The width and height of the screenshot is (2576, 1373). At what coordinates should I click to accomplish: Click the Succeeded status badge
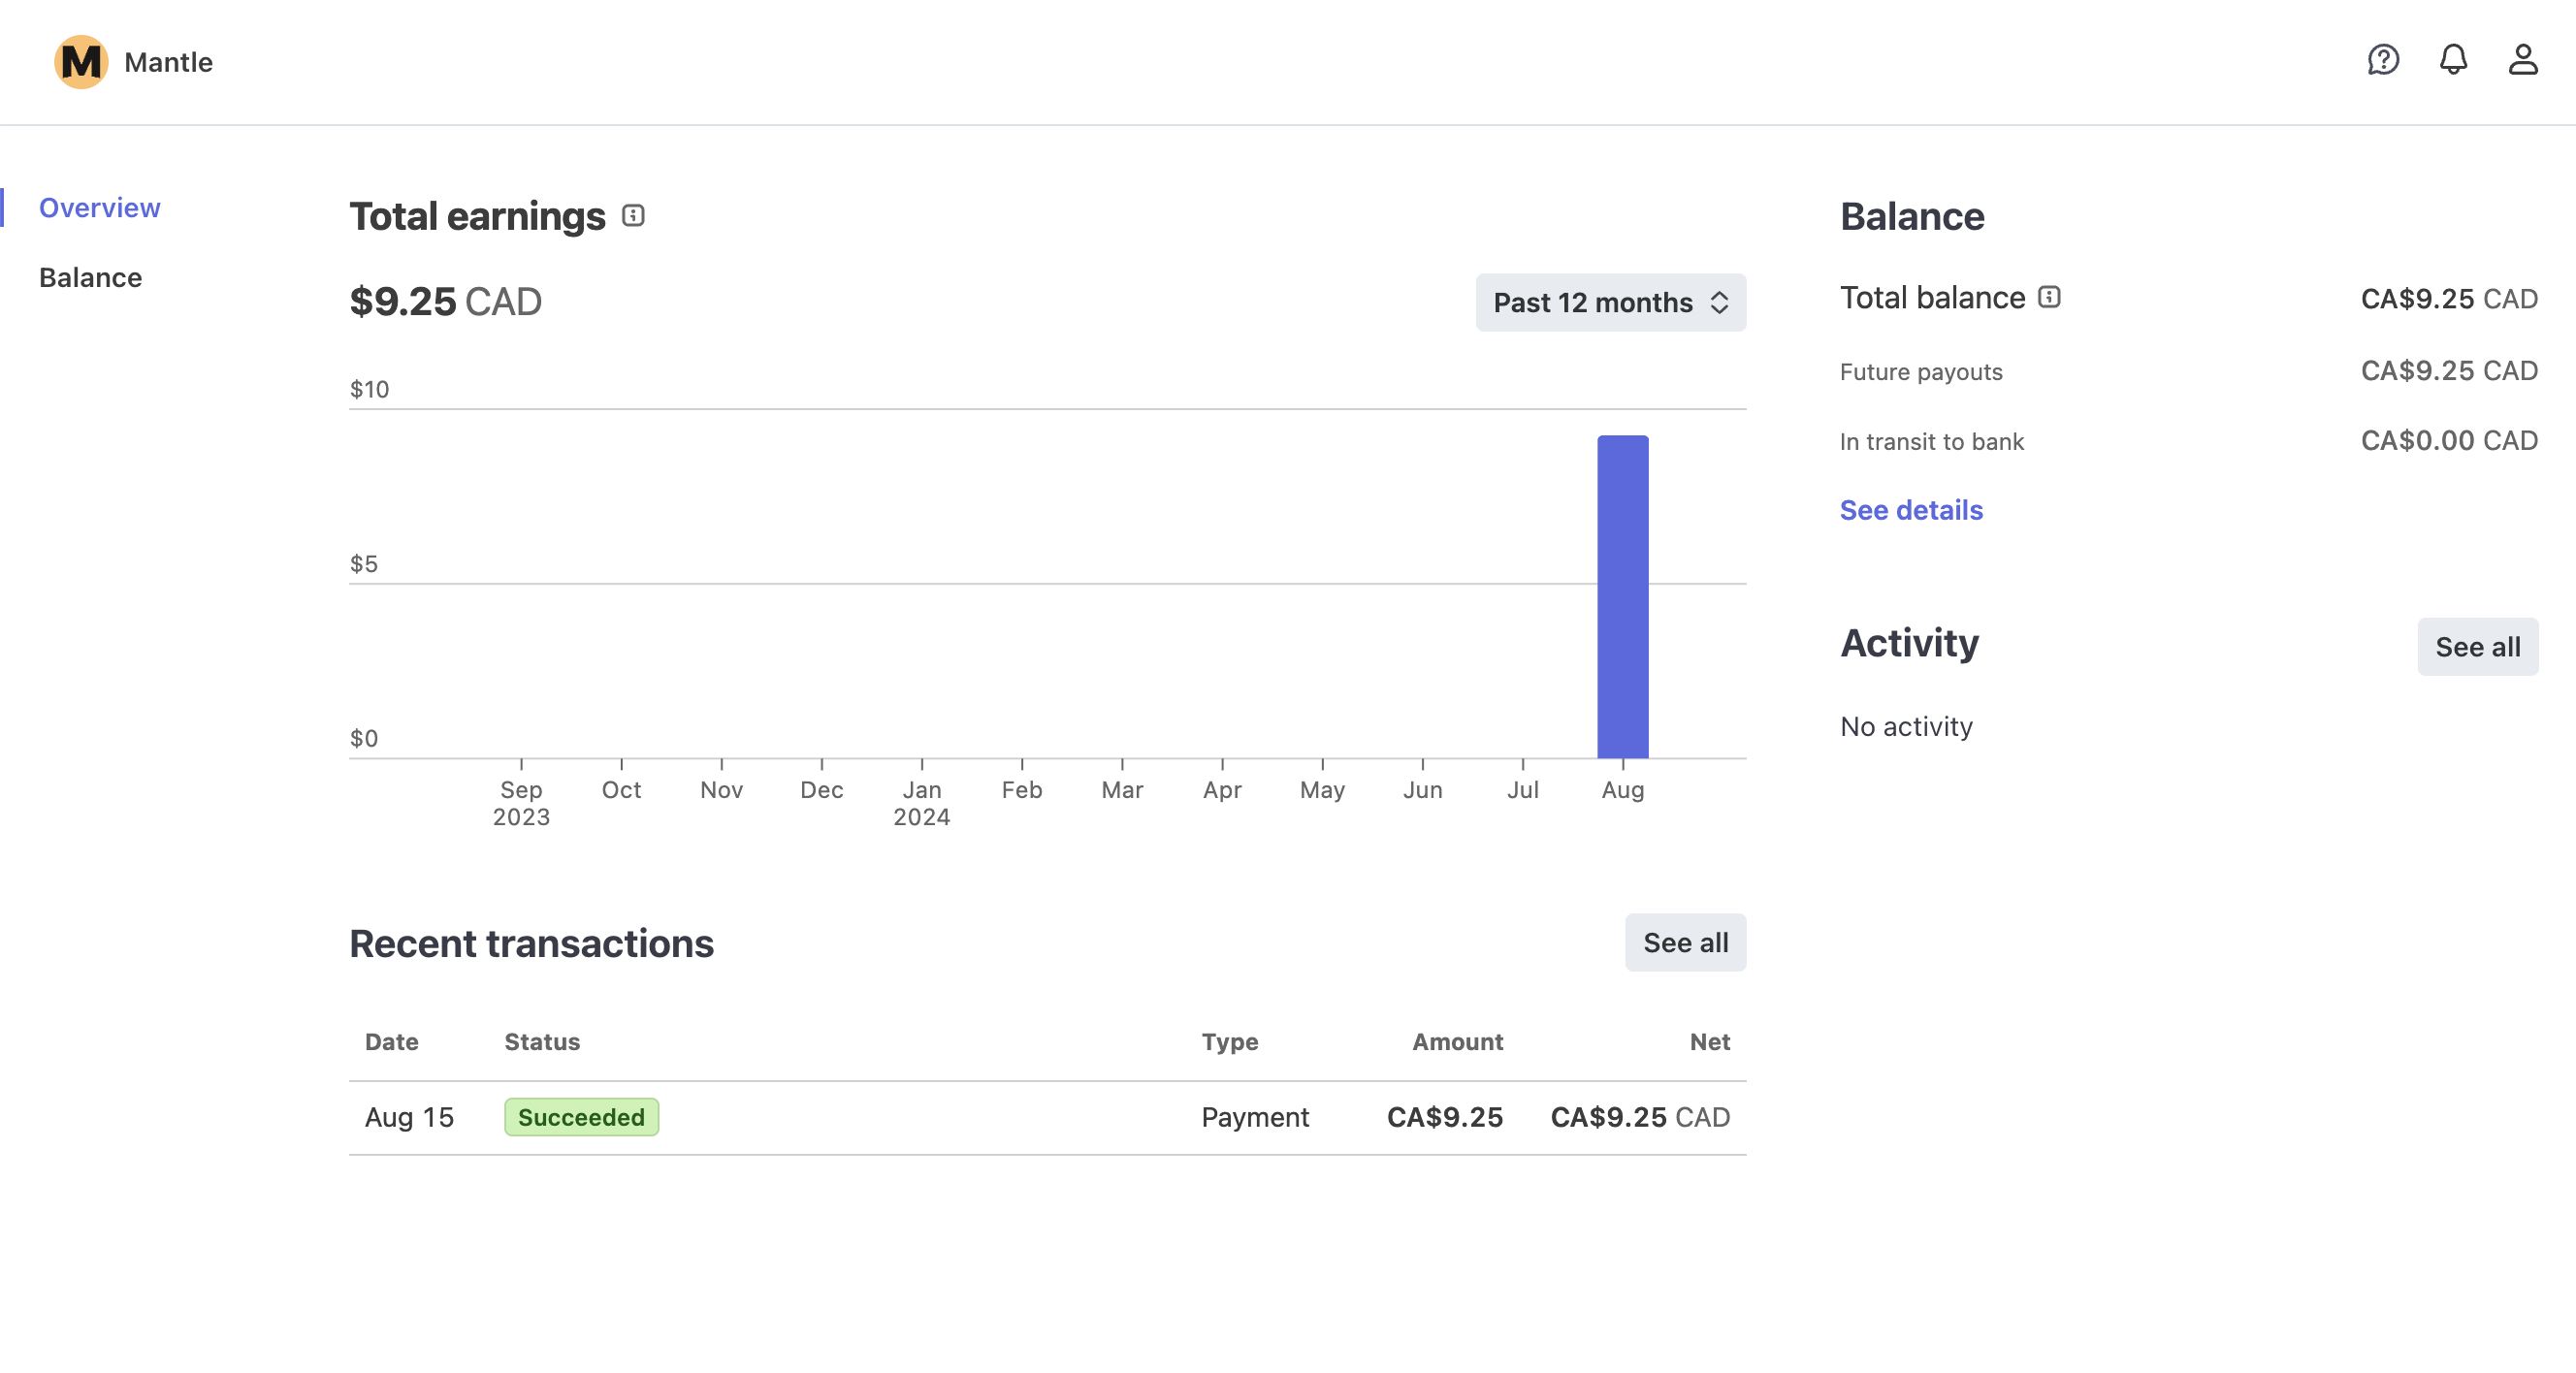[581, 1117]
